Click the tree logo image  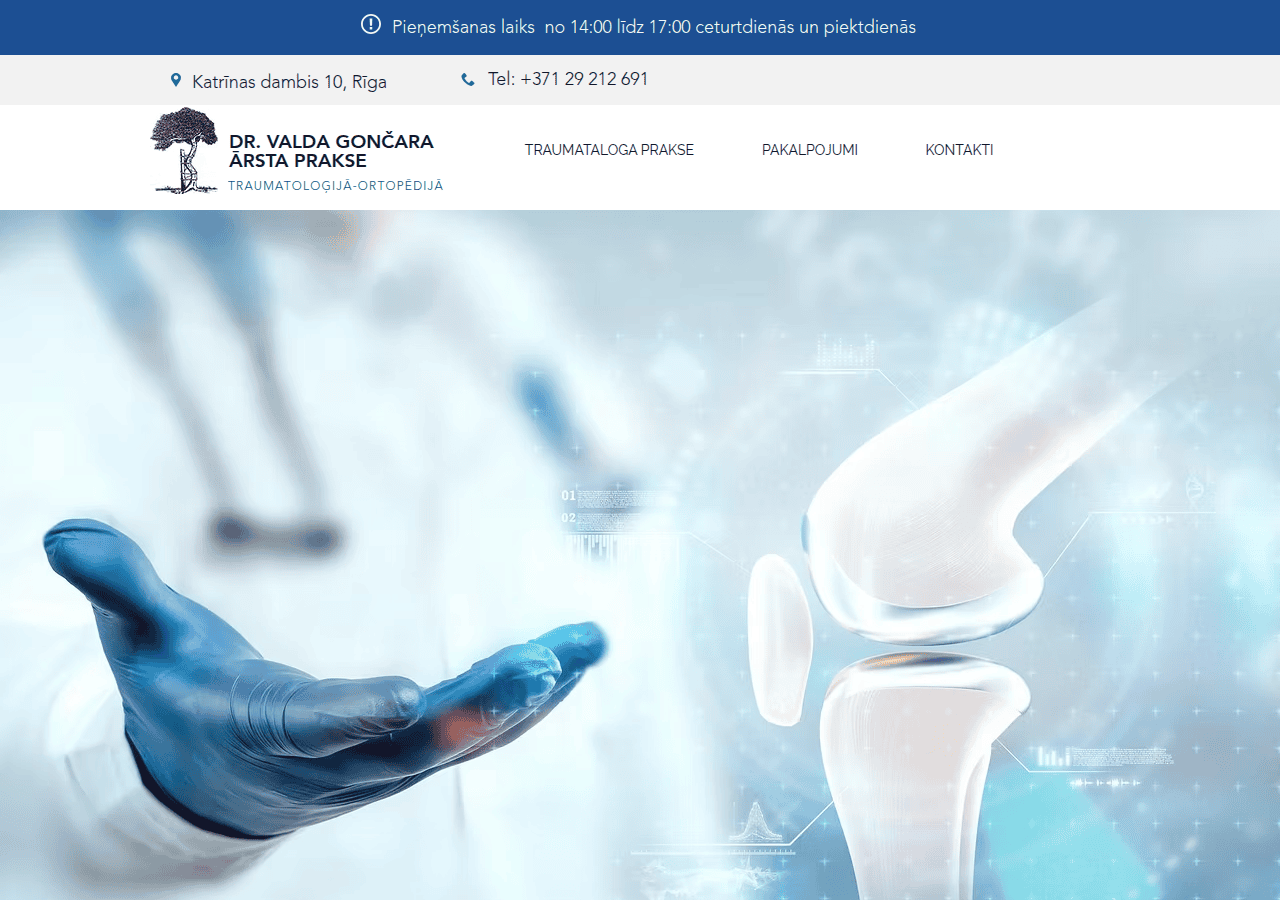tap(184, 150)
